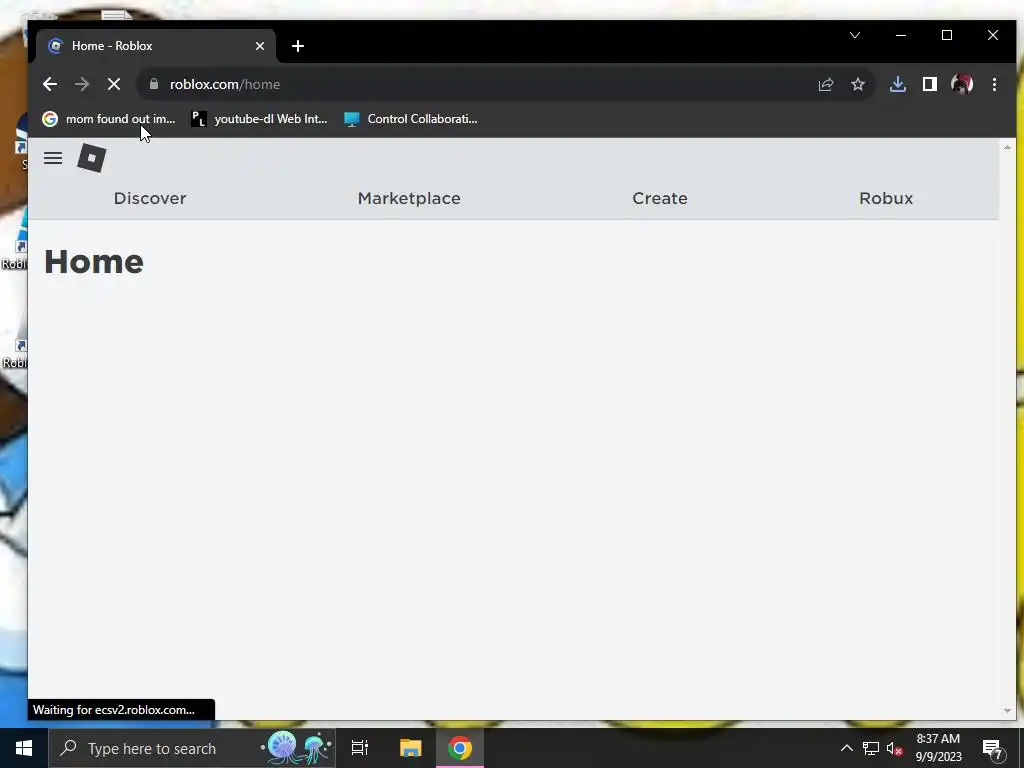Go to the Create page
This screenshot has height=768, width=1024.
(660, 198)
